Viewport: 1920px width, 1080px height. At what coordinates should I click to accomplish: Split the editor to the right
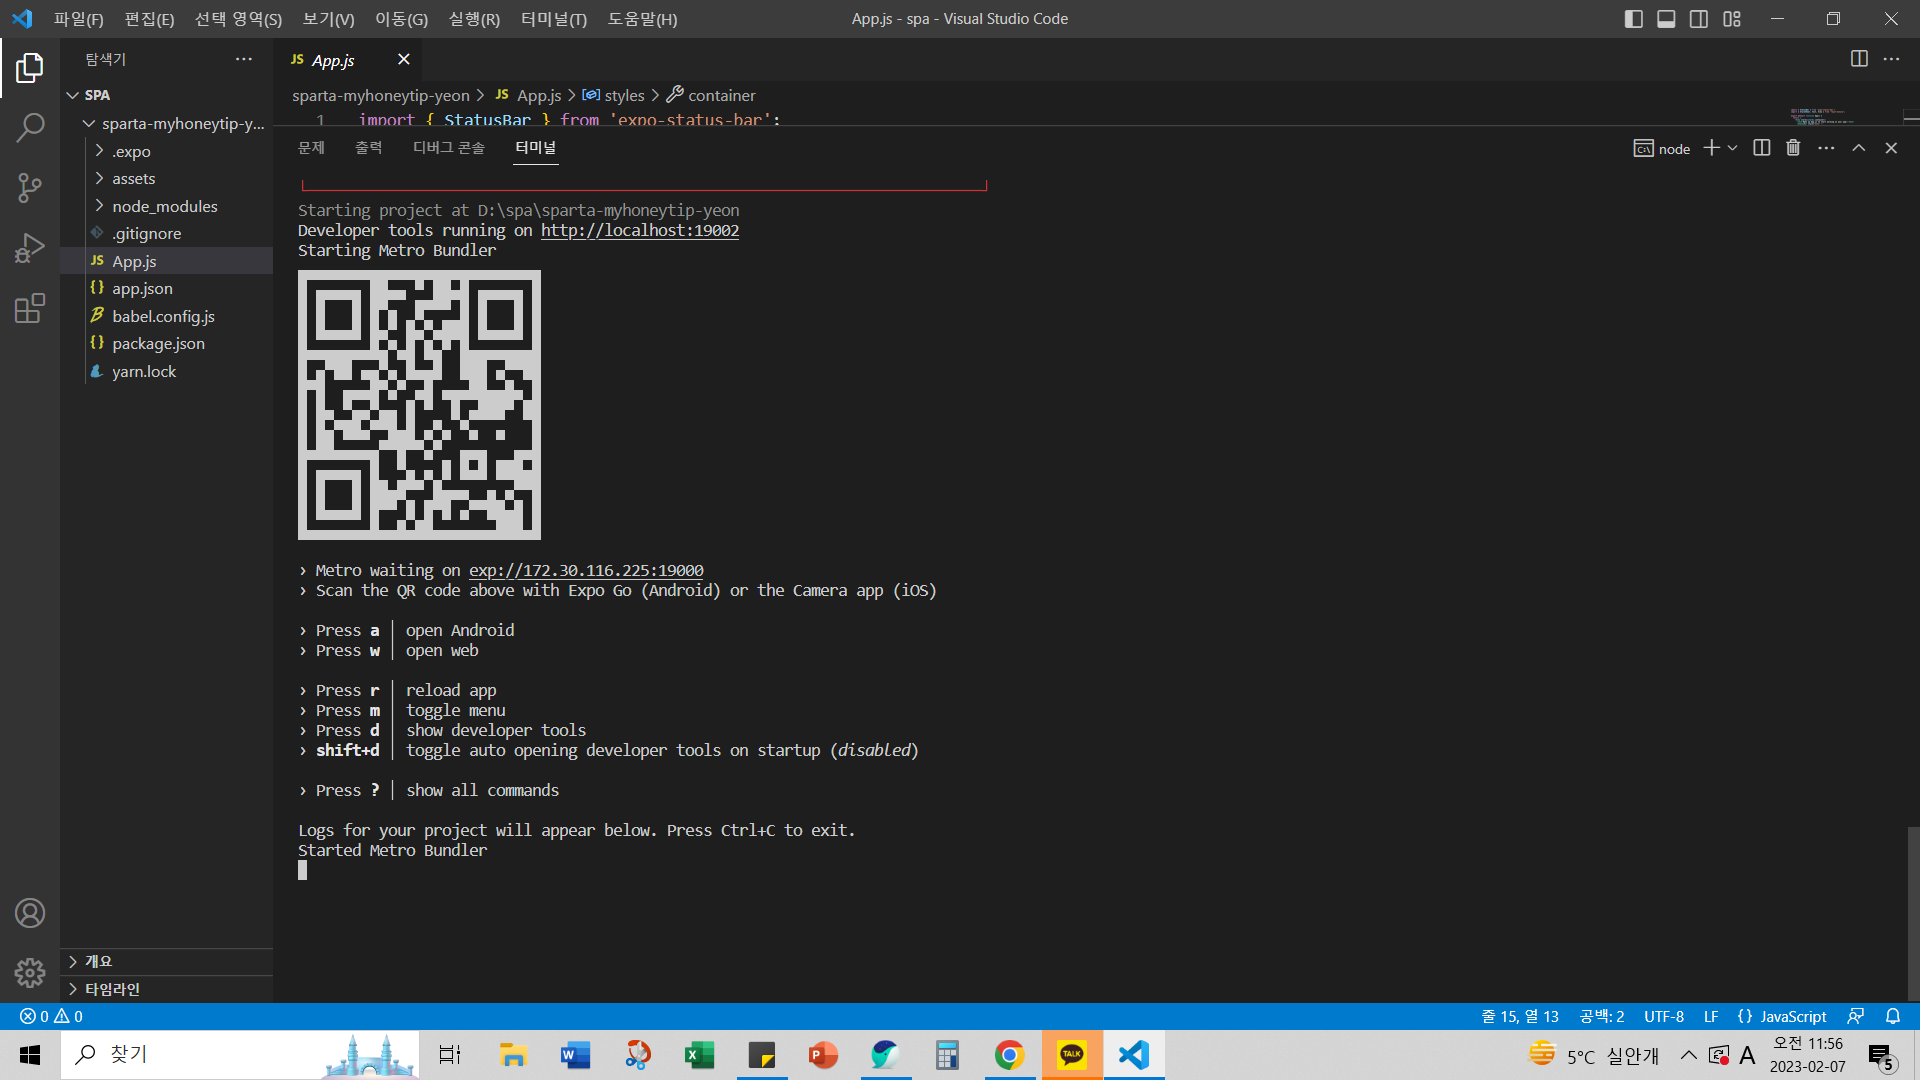tap(1859, 59)
